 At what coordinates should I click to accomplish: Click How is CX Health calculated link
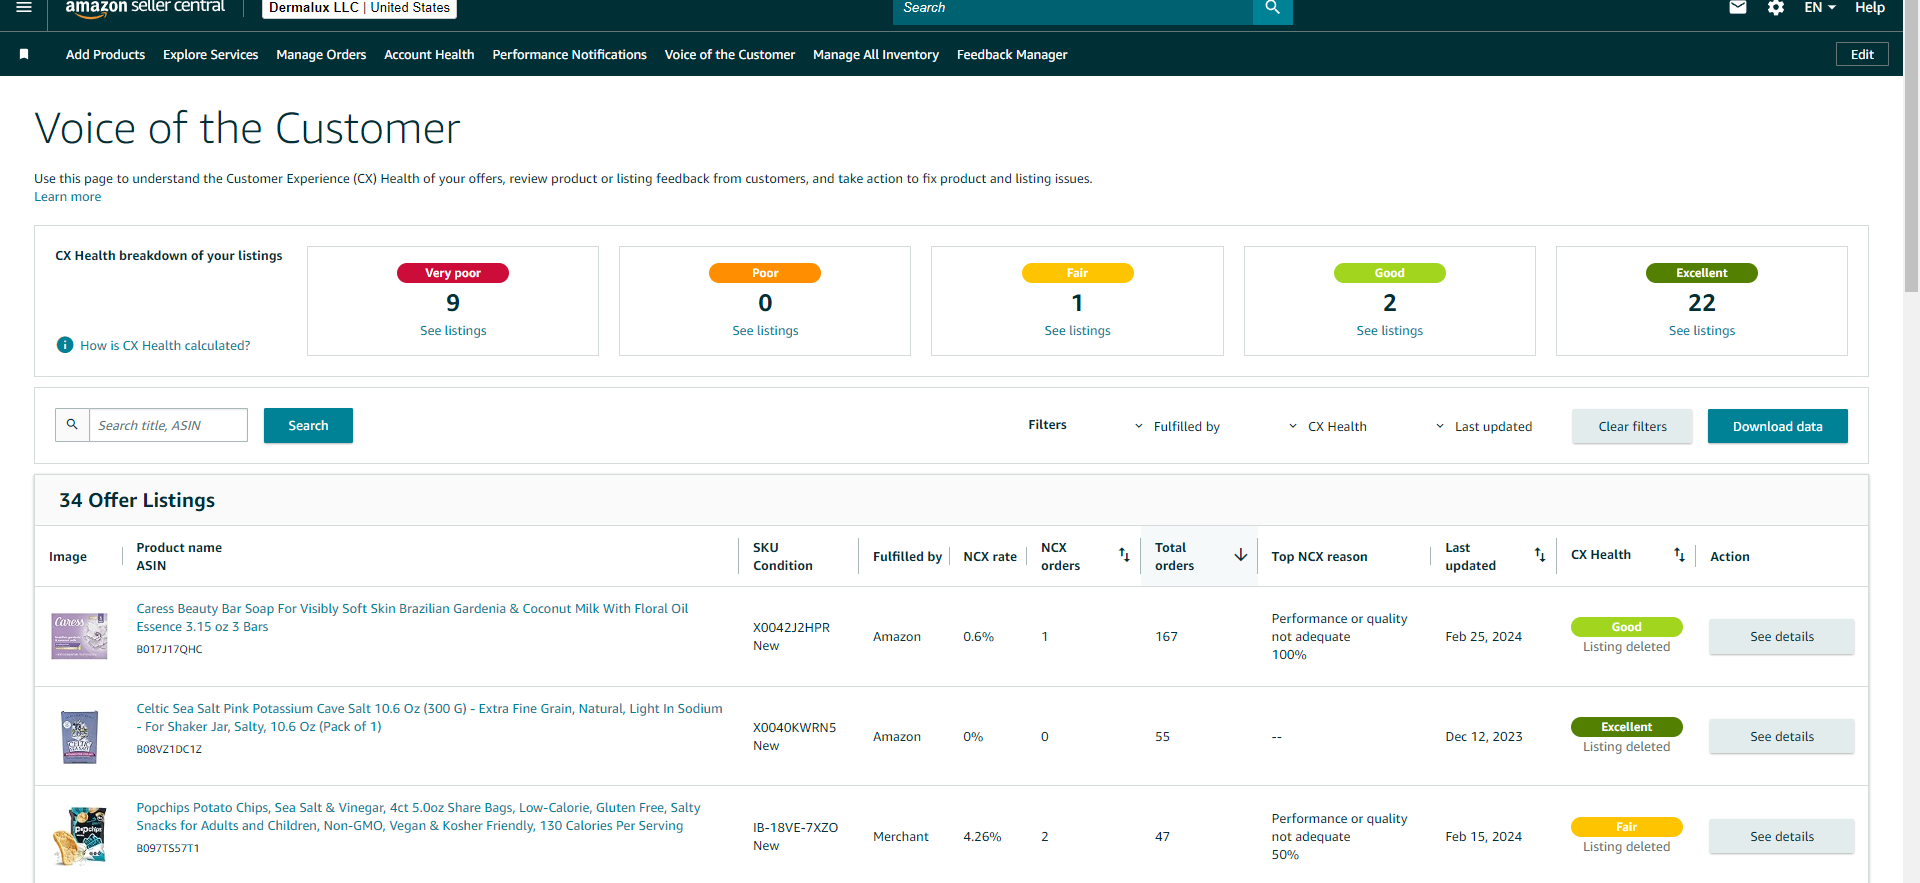point(165,346)
